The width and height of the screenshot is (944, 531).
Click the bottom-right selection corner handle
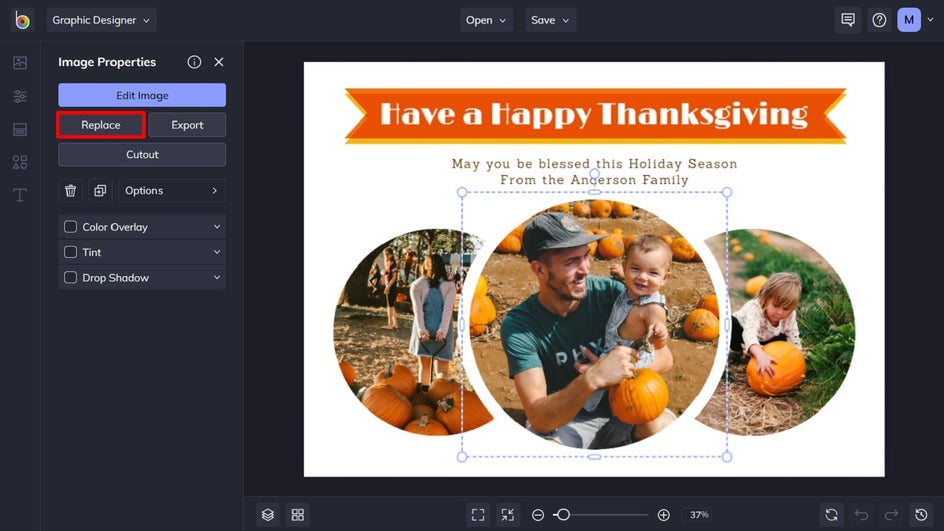[x=727, y=457]
